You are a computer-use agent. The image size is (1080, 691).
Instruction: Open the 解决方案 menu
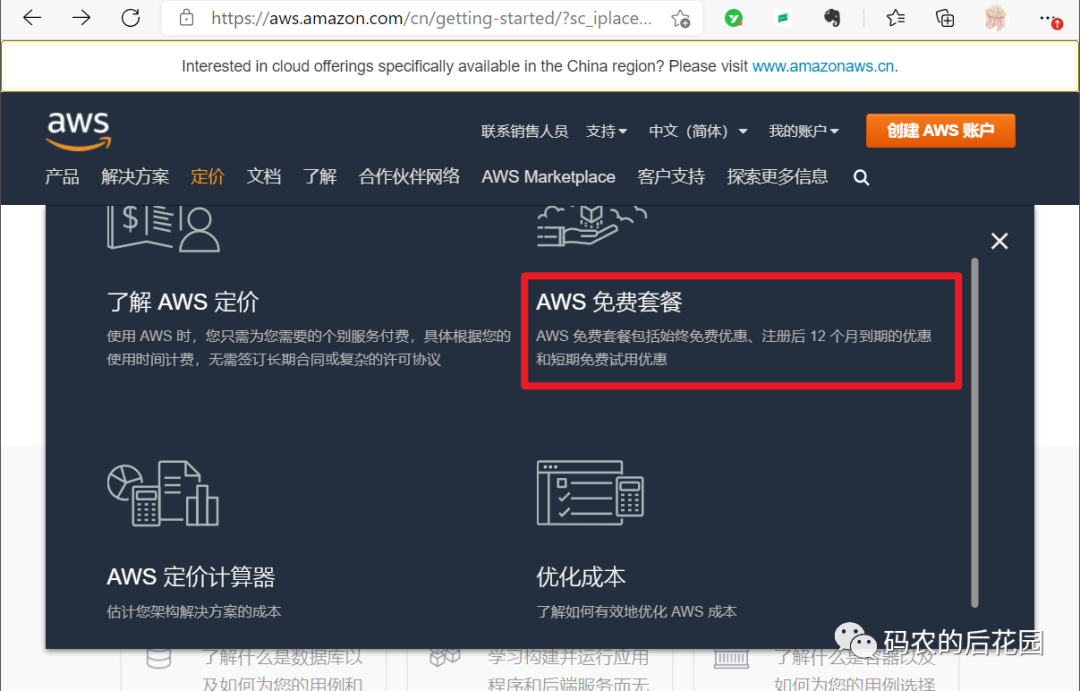(135, 177)
